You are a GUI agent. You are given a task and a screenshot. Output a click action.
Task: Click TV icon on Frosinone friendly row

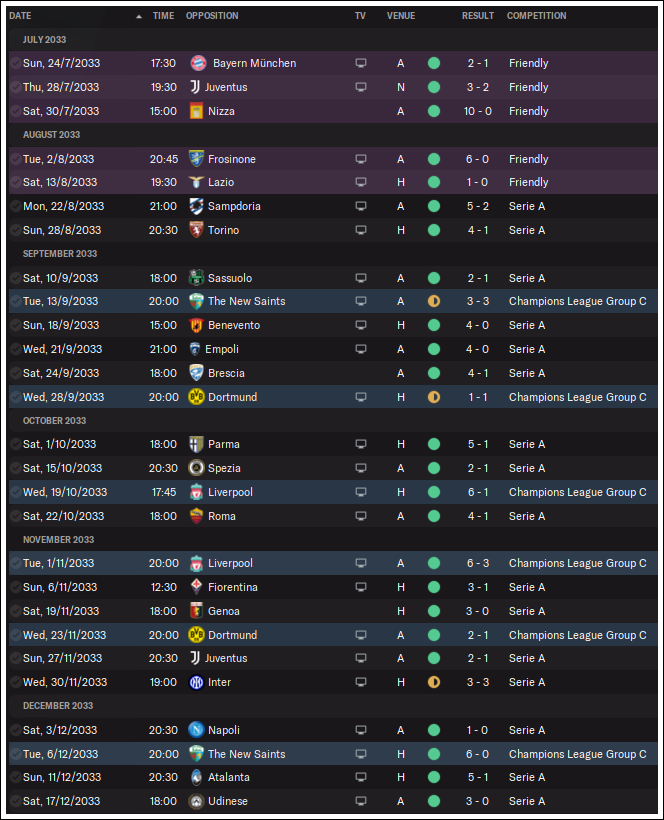361,159
